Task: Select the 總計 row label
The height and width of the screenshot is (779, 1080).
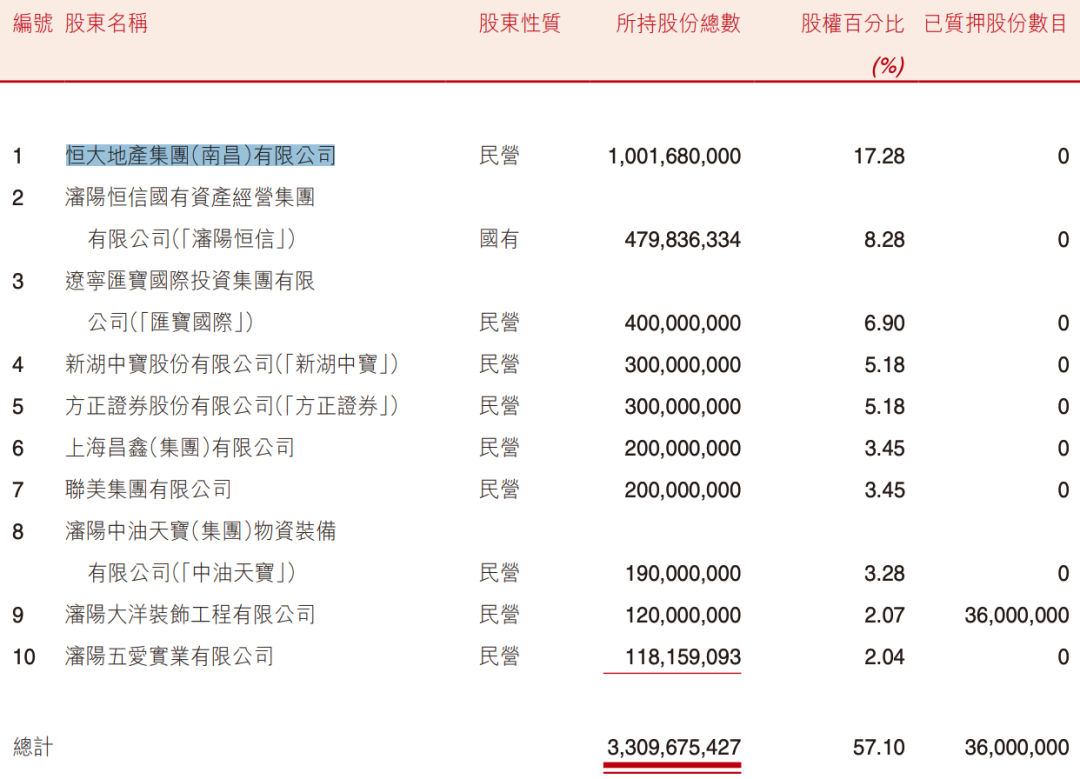Action: (x=32, y=747)
